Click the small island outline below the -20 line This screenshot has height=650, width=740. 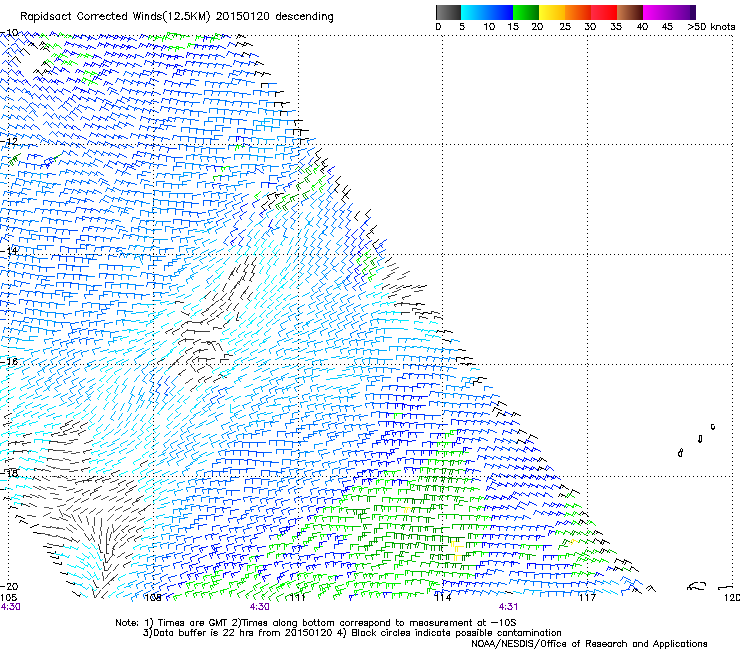click(697, 587)
